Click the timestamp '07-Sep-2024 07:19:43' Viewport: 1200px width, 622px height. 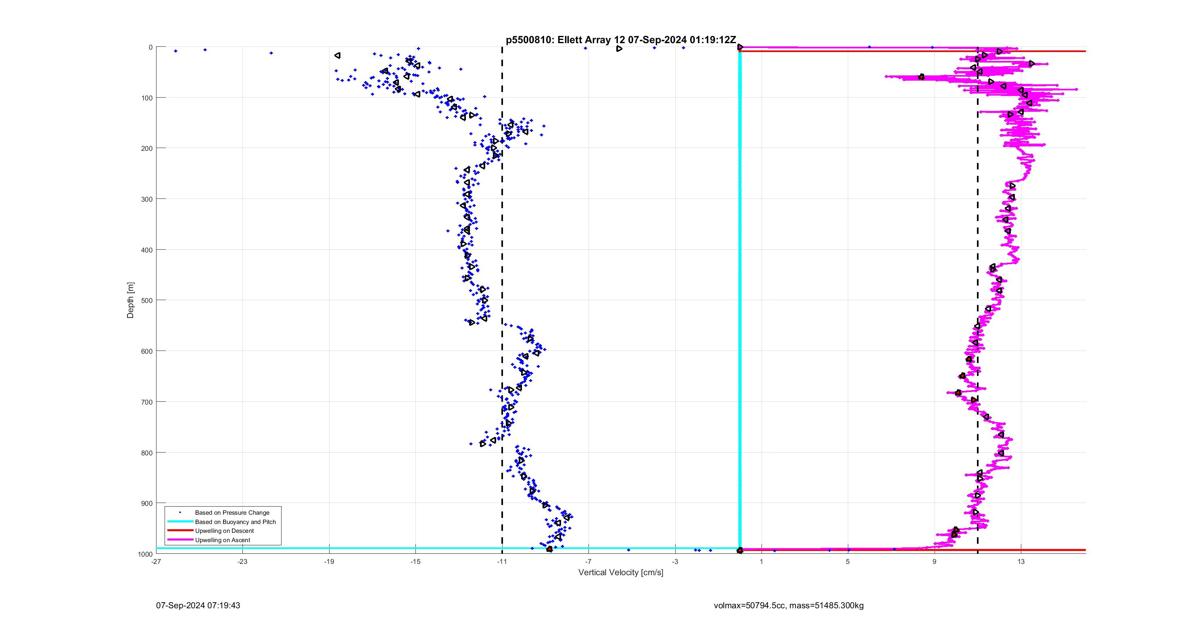pos(198,605)
